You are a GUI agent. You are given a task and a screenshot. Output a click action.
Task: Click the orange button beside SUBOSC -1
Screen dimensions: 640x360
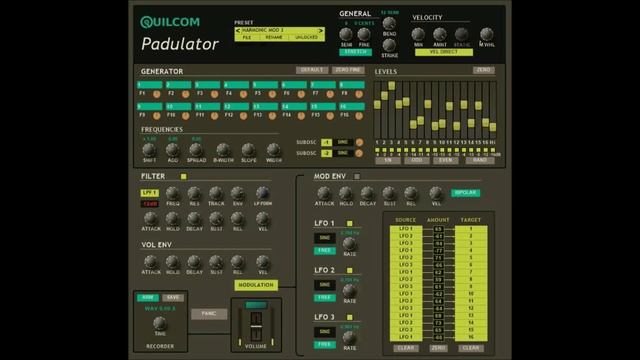tap(359, 142)
